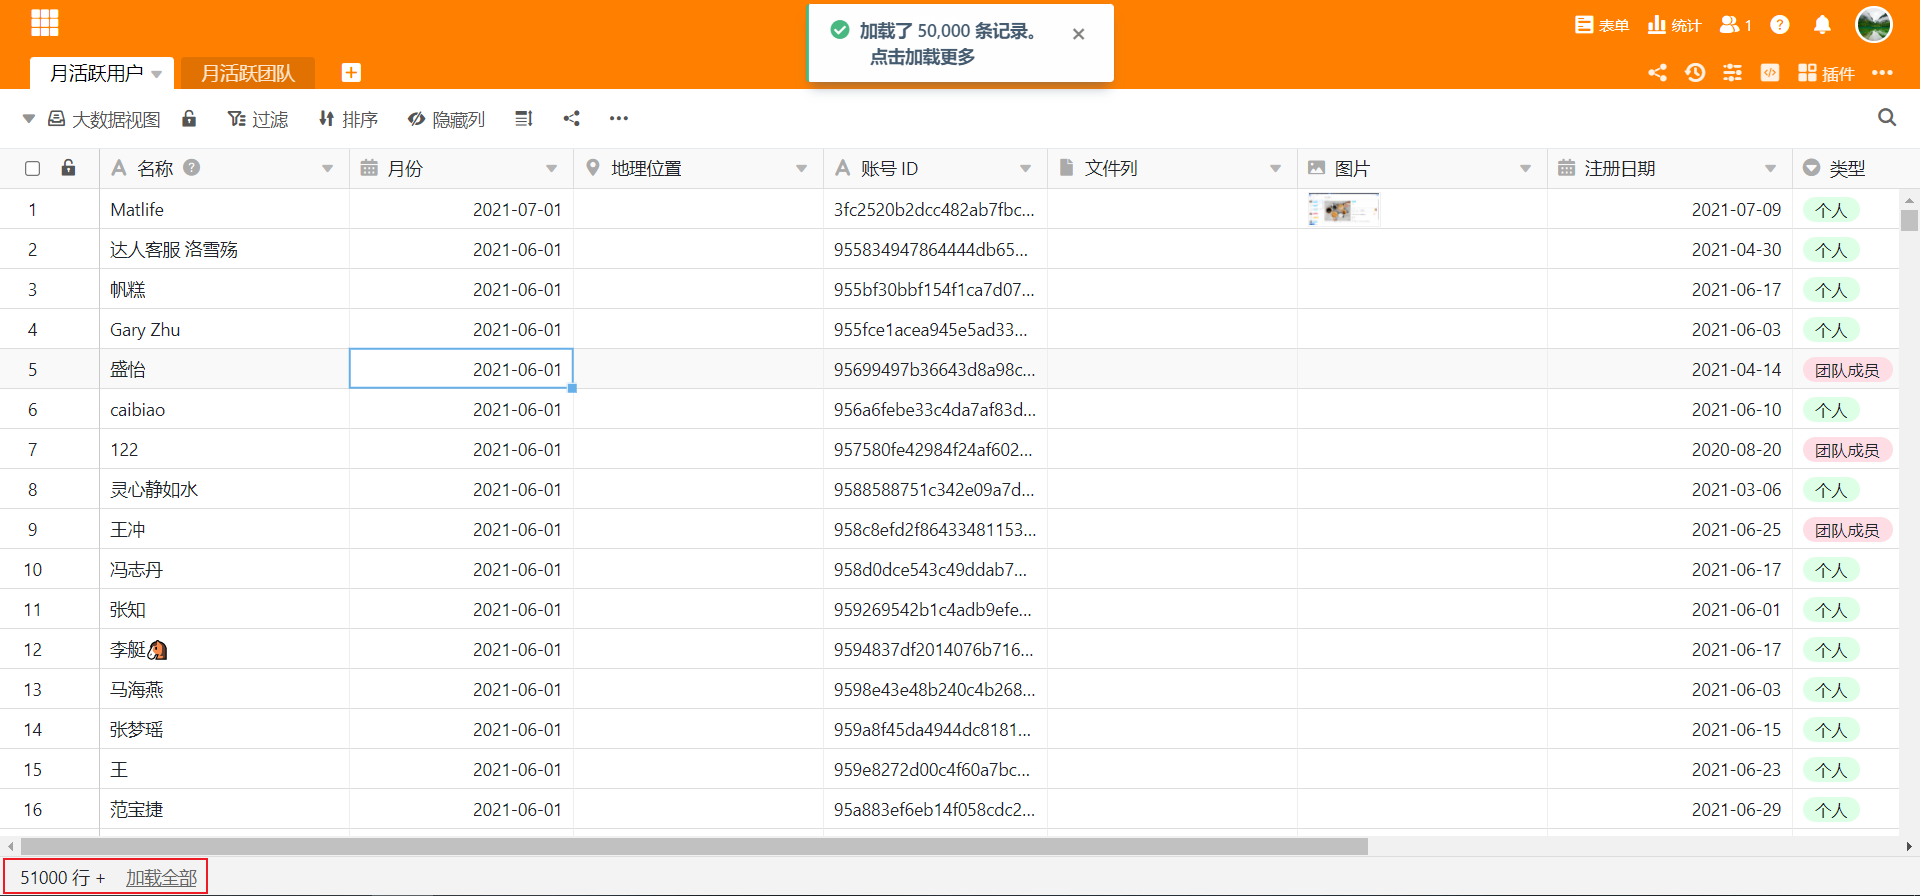Select the account ID cell 3fc2520b2dcc482ab7fbc...
Screen dimensions: 1920x896
pos(935,209)
